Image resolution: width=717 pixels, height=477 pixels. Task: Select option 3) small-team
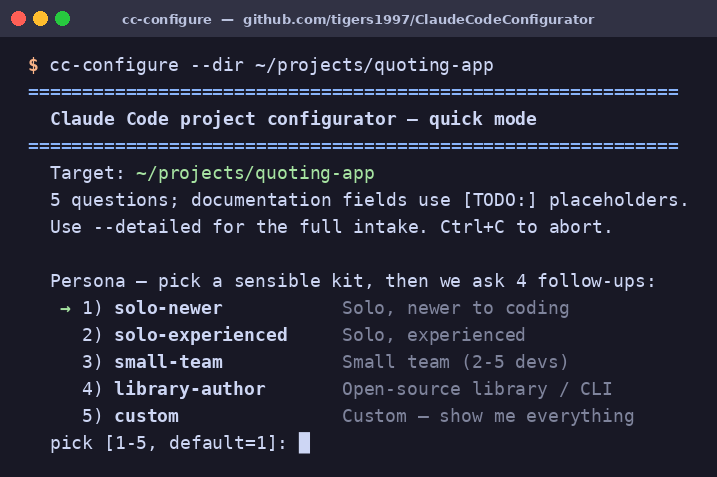click(x=152, y=362)
